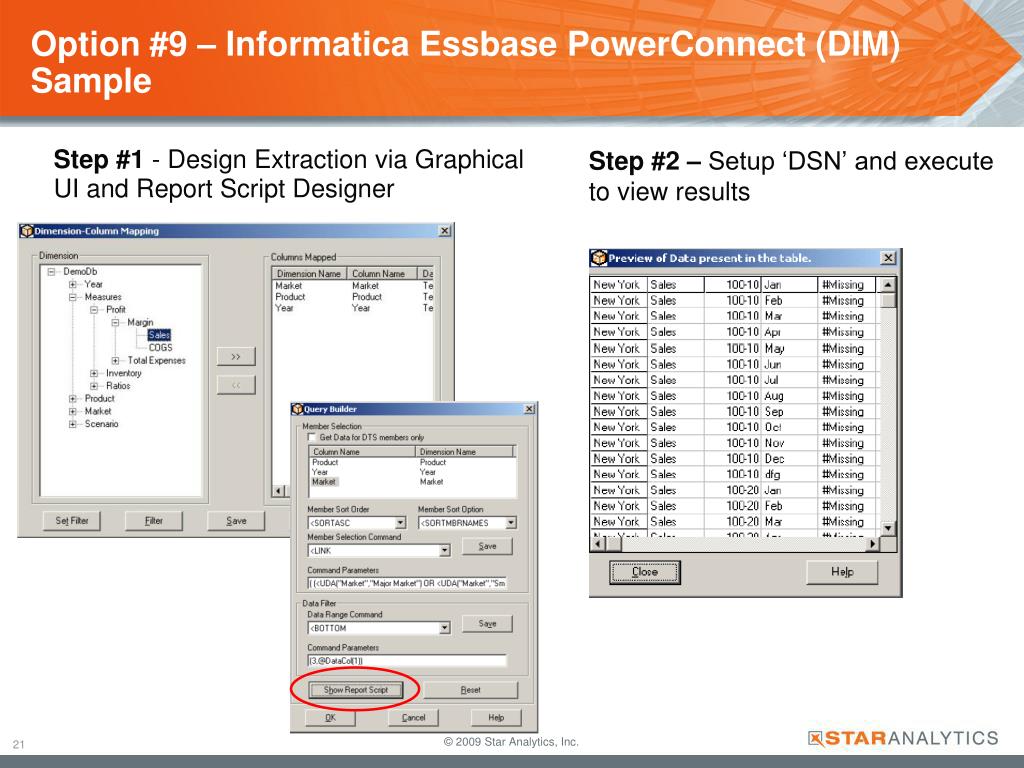Select Market in the DemoDb dimension tree

pyautogui.click(x=98, y=411)
